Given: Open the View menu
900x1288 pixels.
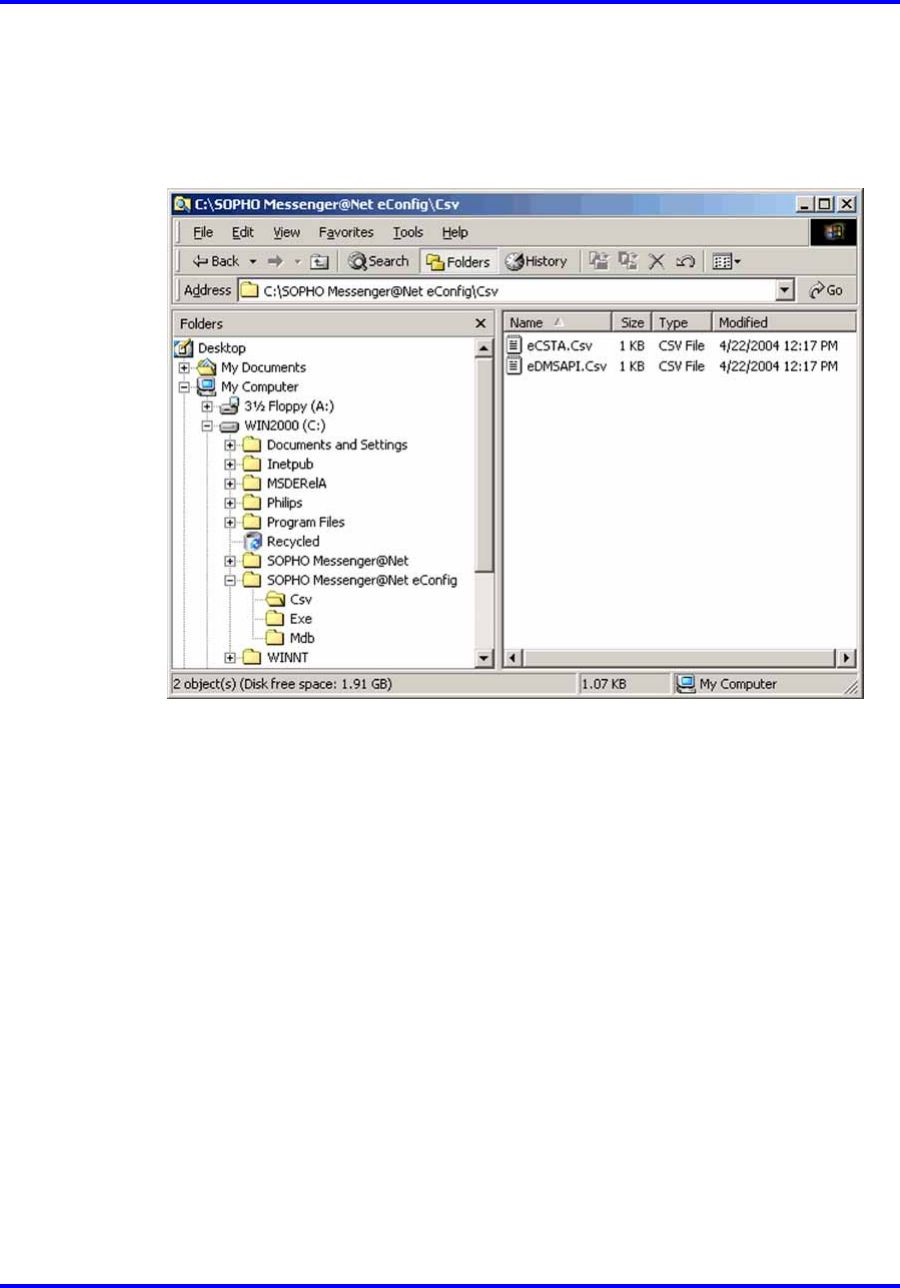Looking at the screenshot, I should (287, 232).
